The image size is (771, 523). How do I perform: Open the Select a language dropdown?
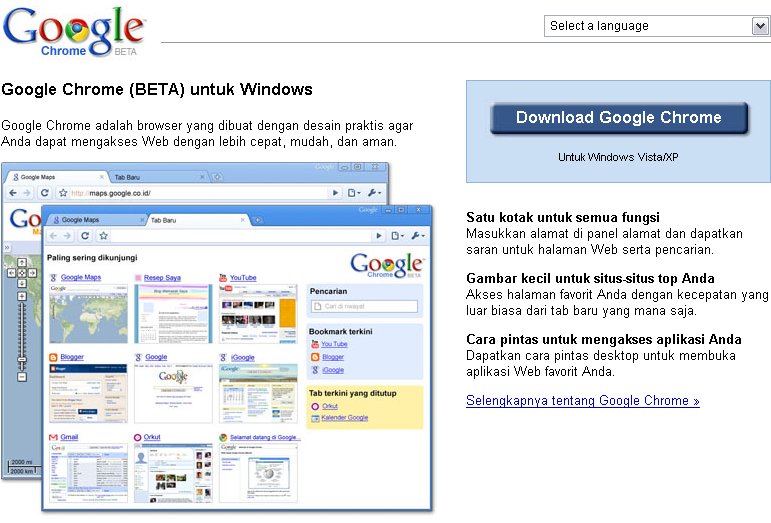click(657, 26)
